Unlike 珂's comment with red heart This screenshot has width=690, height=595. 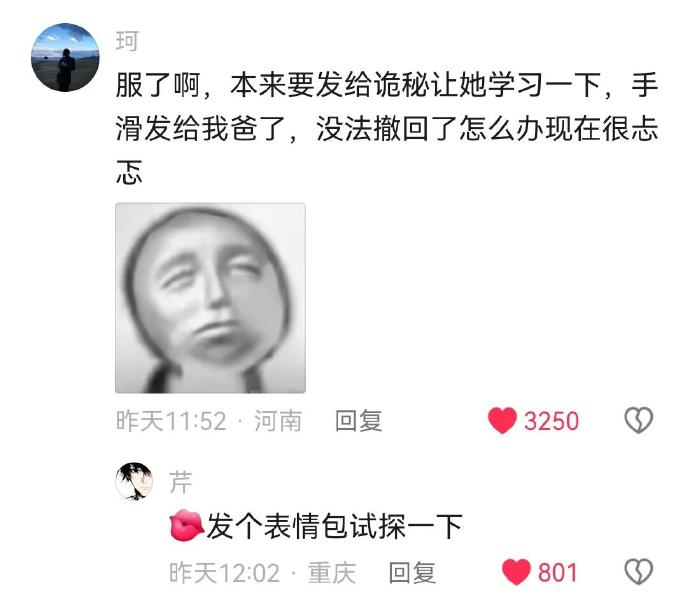coord(502,420)
